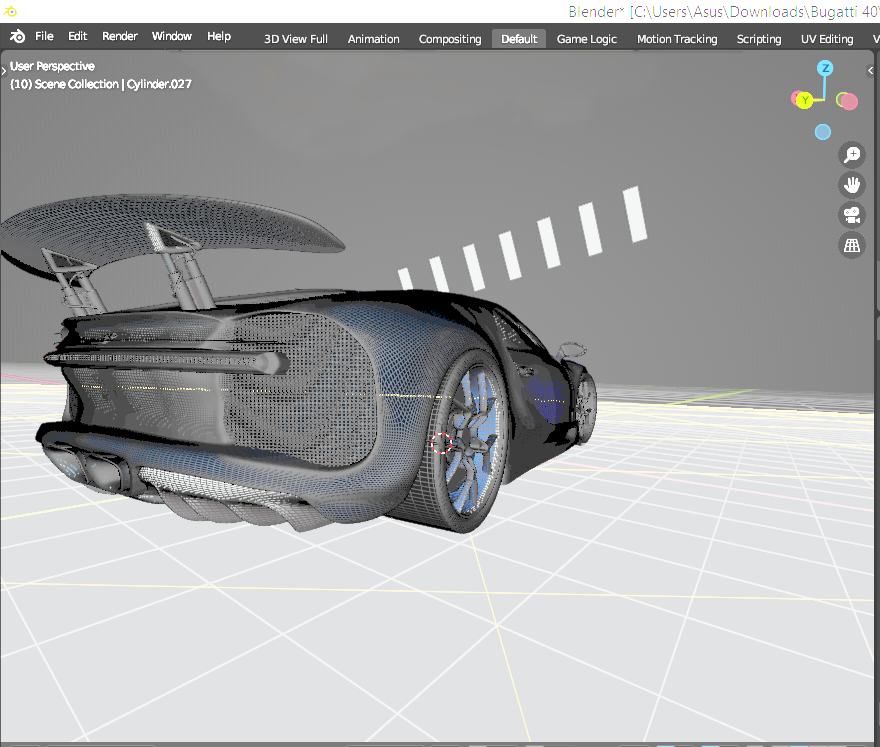Expand the right sidebar with chevron arrow
This screenshot has height=747, width=880.
pyautogui.click(x=871, y=71)
